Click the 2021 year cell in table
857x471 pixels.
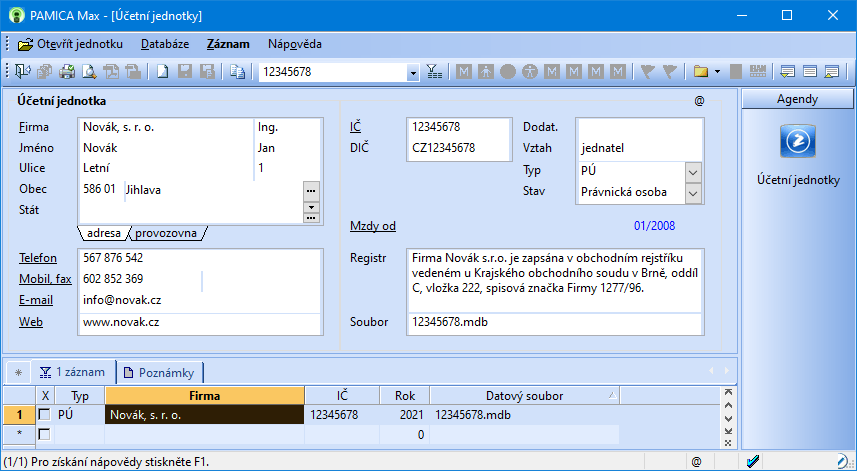405,415
